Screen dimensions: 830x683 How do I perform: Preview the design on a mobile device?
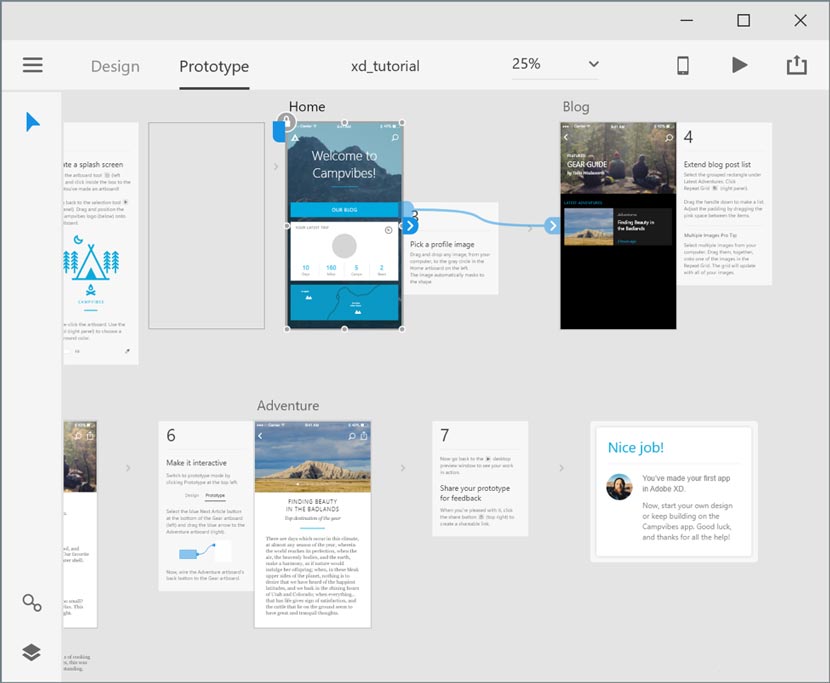pyautogui.click(x=683, y=65)
